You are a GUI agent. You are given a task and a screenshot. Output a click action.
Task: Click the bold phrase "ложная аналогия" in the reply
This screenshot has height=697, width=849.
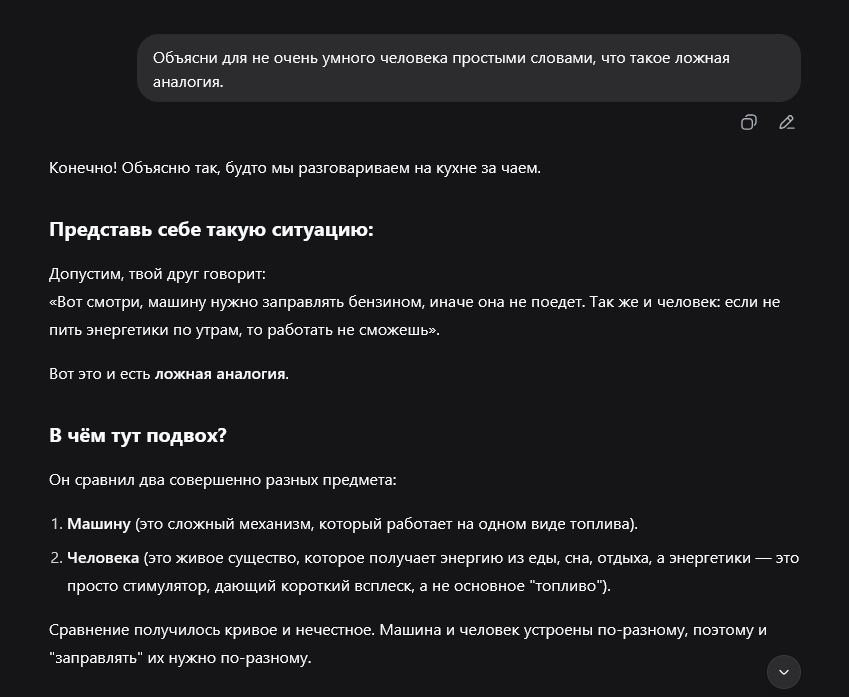[x=220, y=374]
